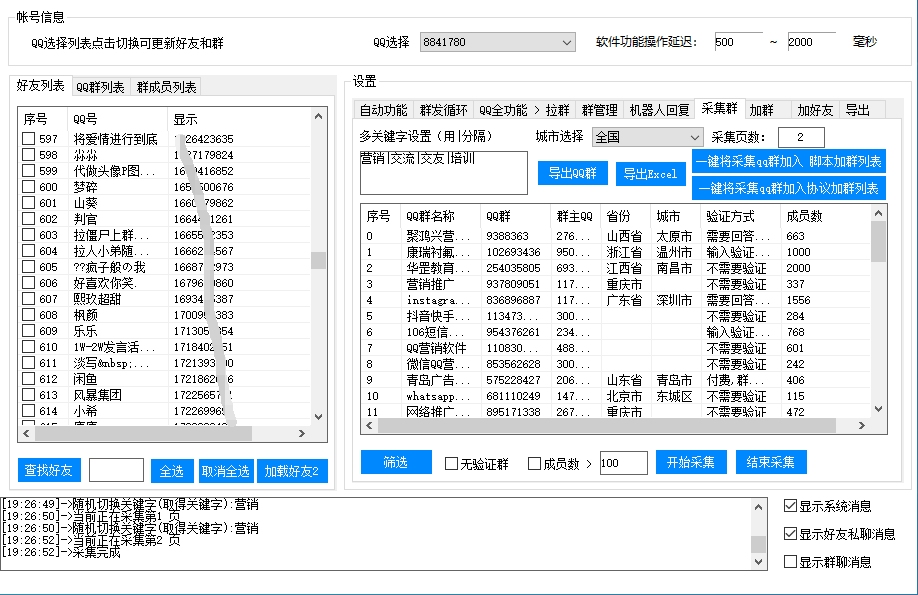Click the 结束采集 button

pos(771,462)
